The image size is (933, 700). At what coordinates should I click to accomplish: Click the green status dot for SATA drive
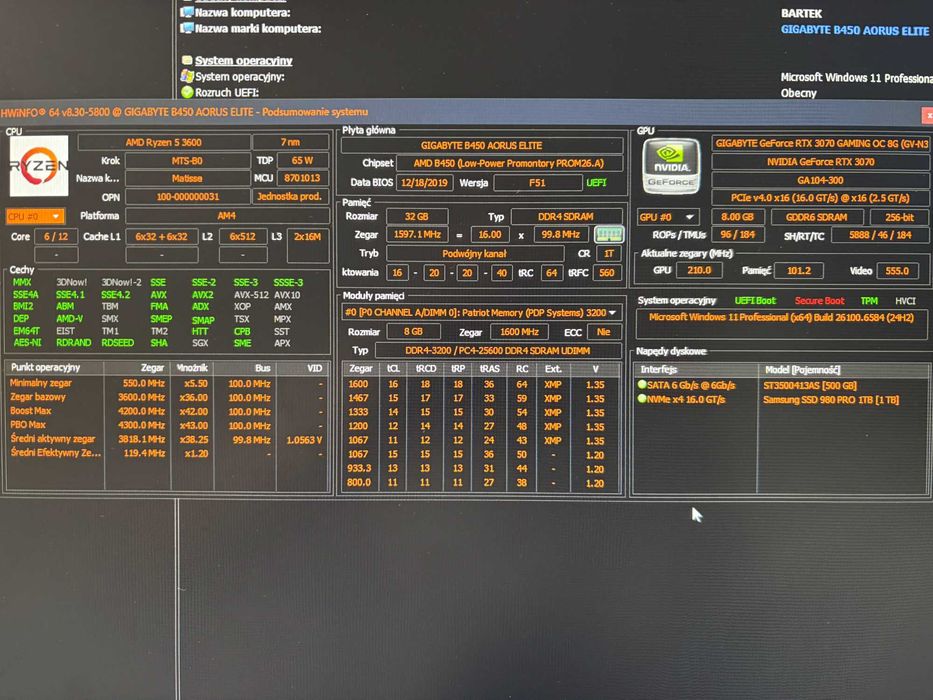641,385
